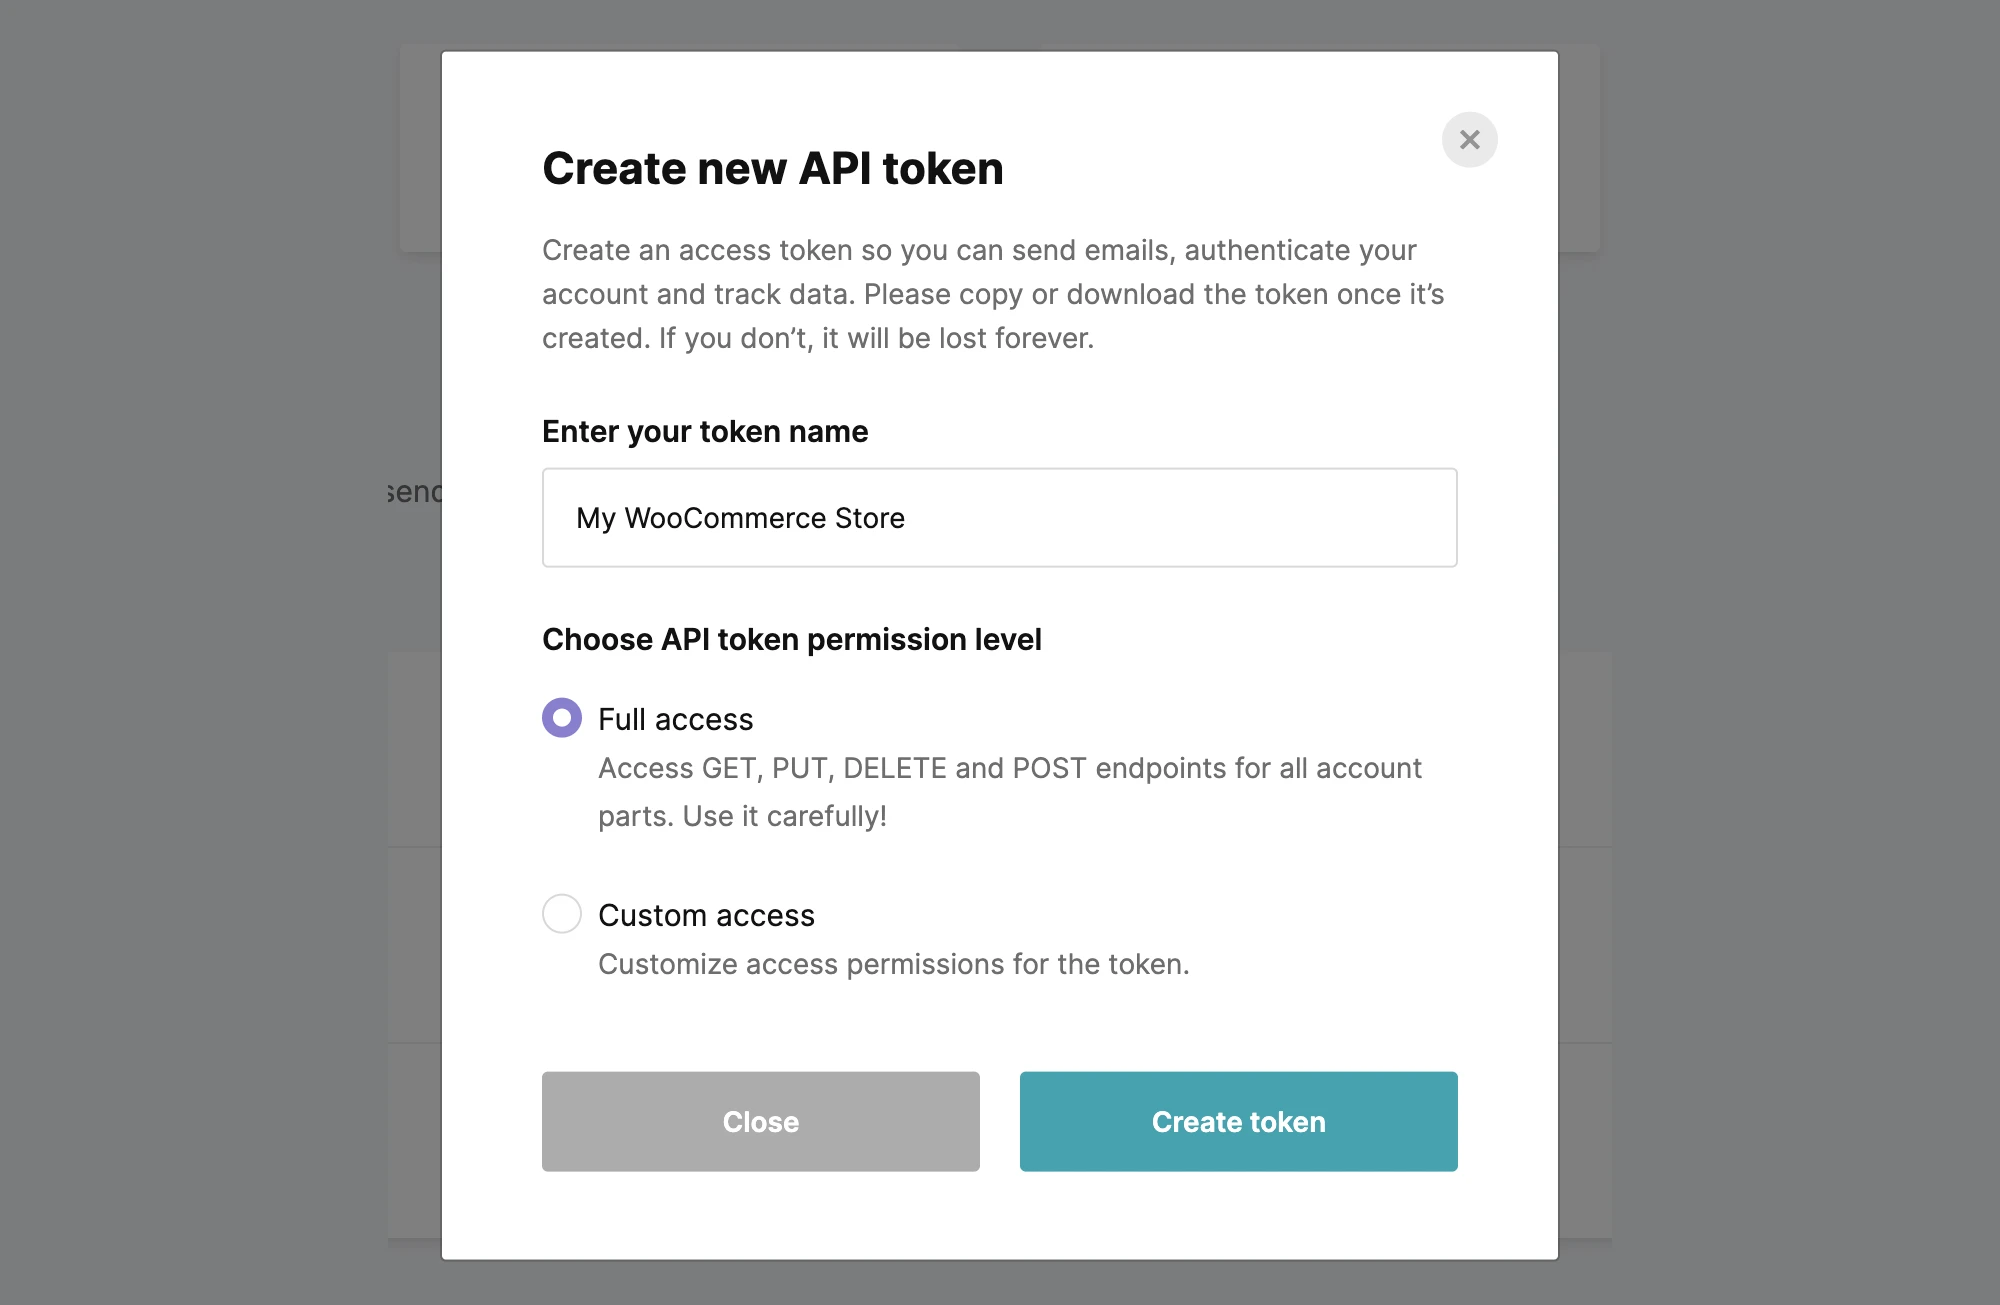The height and width of the screenshot is (1305, 2000).
Task: Choose the Custom access radio button
Action: 562,914
